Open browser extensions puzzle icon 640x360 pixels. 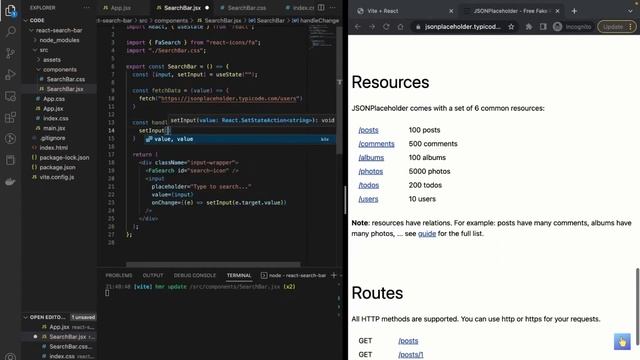tap(529, 27)
